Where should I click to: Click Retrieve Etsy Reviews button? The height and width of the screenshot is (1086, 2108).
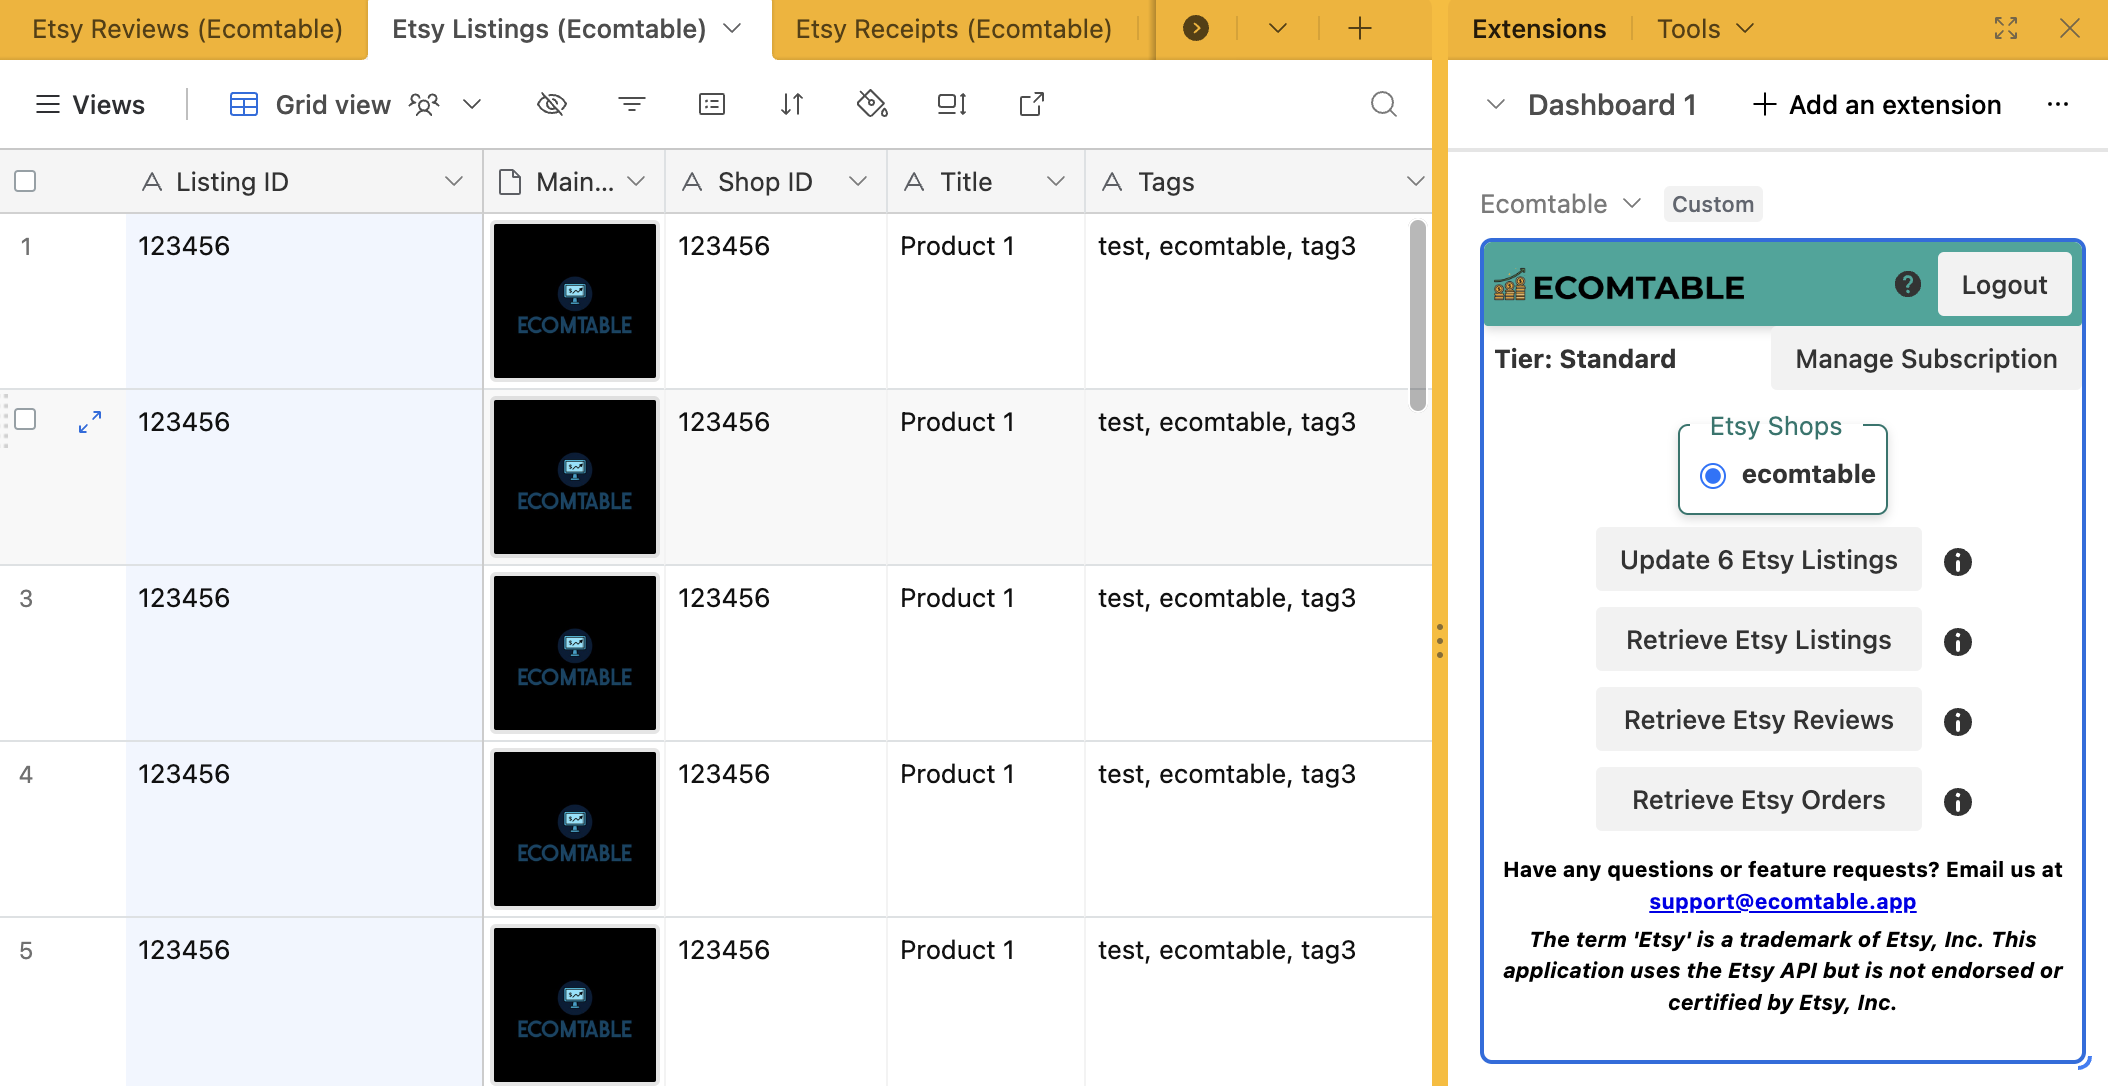coord(1758,720)
